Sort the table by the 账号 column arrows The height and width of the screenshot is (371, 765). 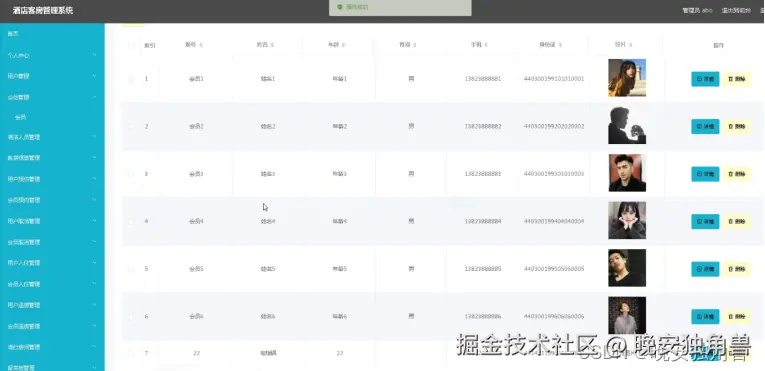coord(201,45)
